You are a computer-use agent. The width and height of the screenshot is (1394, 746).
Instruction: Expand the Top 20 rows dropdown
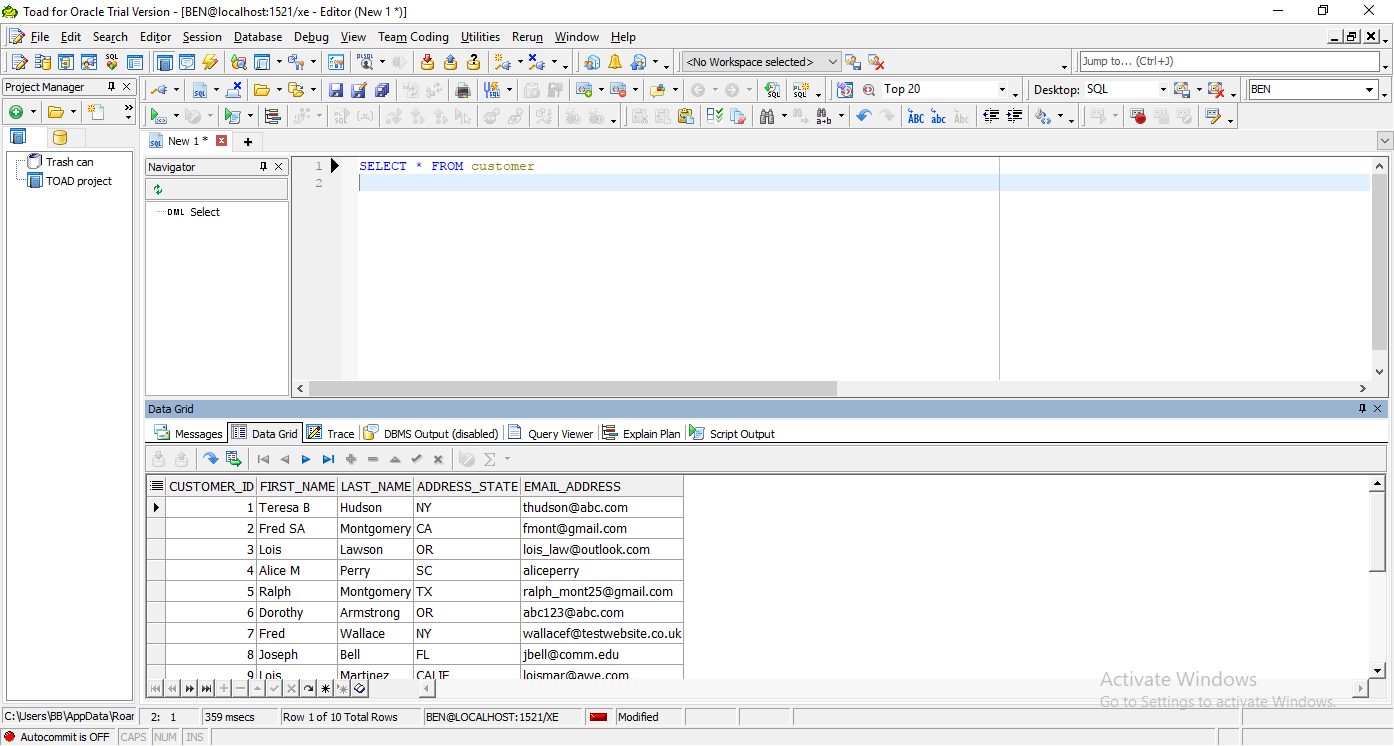click(1003, 88)
